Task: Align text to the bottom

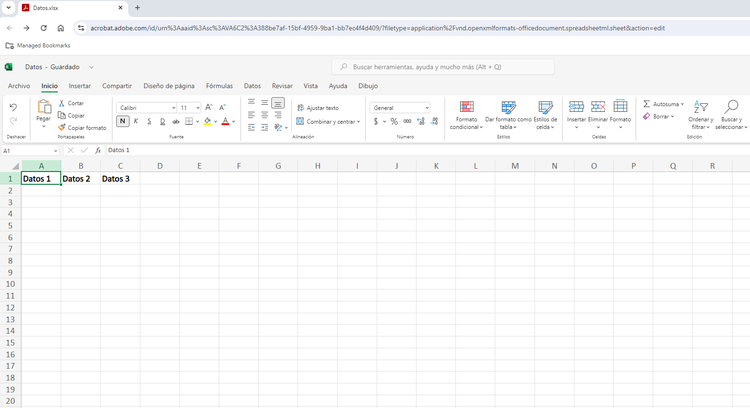Action: (278, 103)
